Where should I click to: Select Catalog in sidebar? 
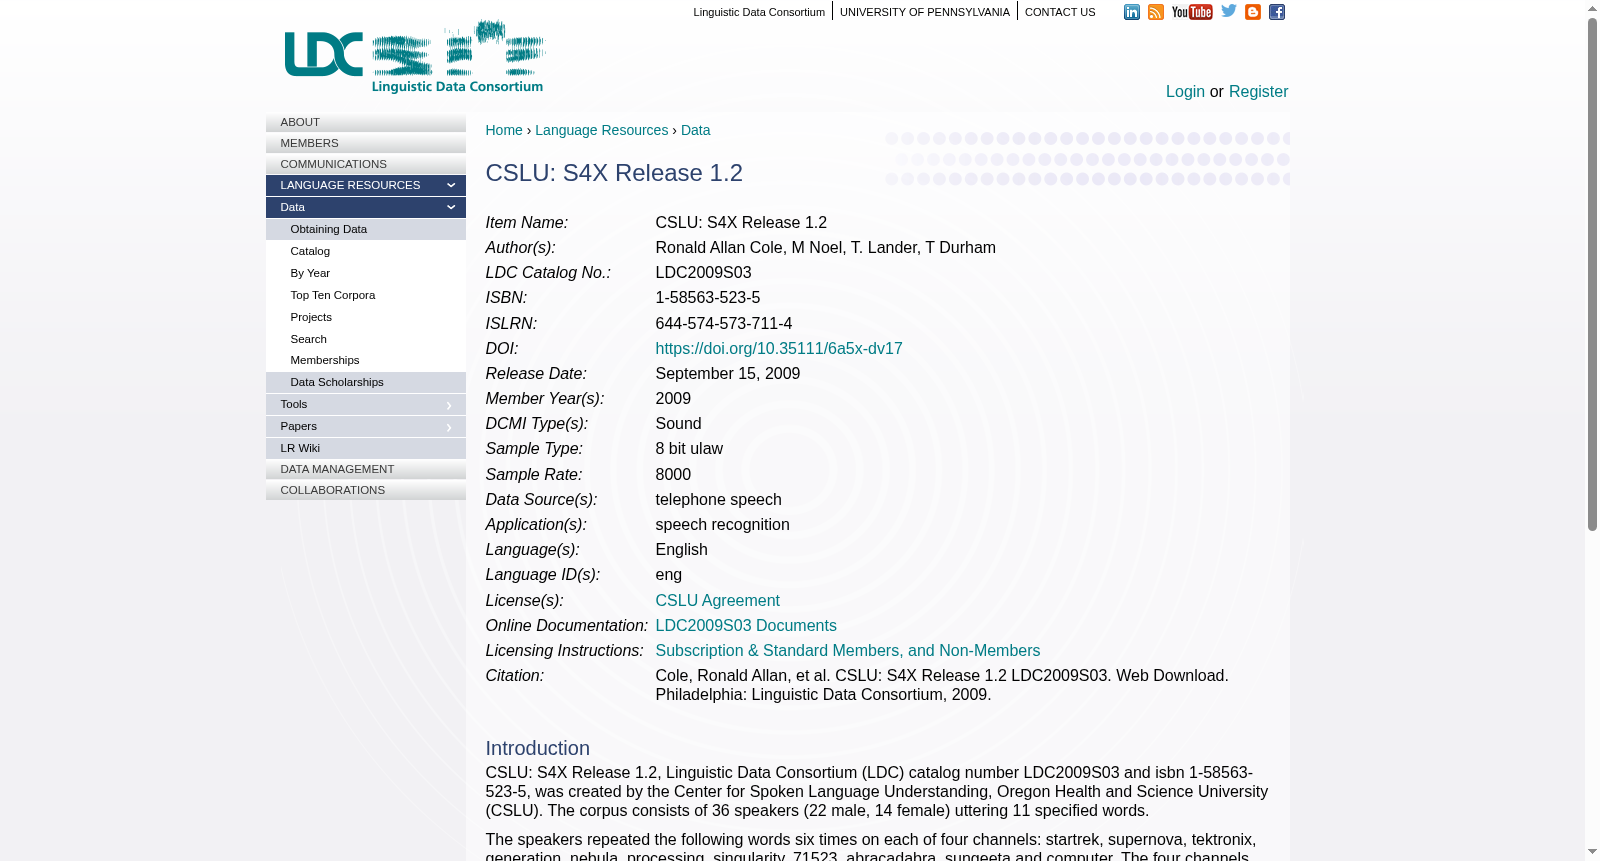pos(366,251)
